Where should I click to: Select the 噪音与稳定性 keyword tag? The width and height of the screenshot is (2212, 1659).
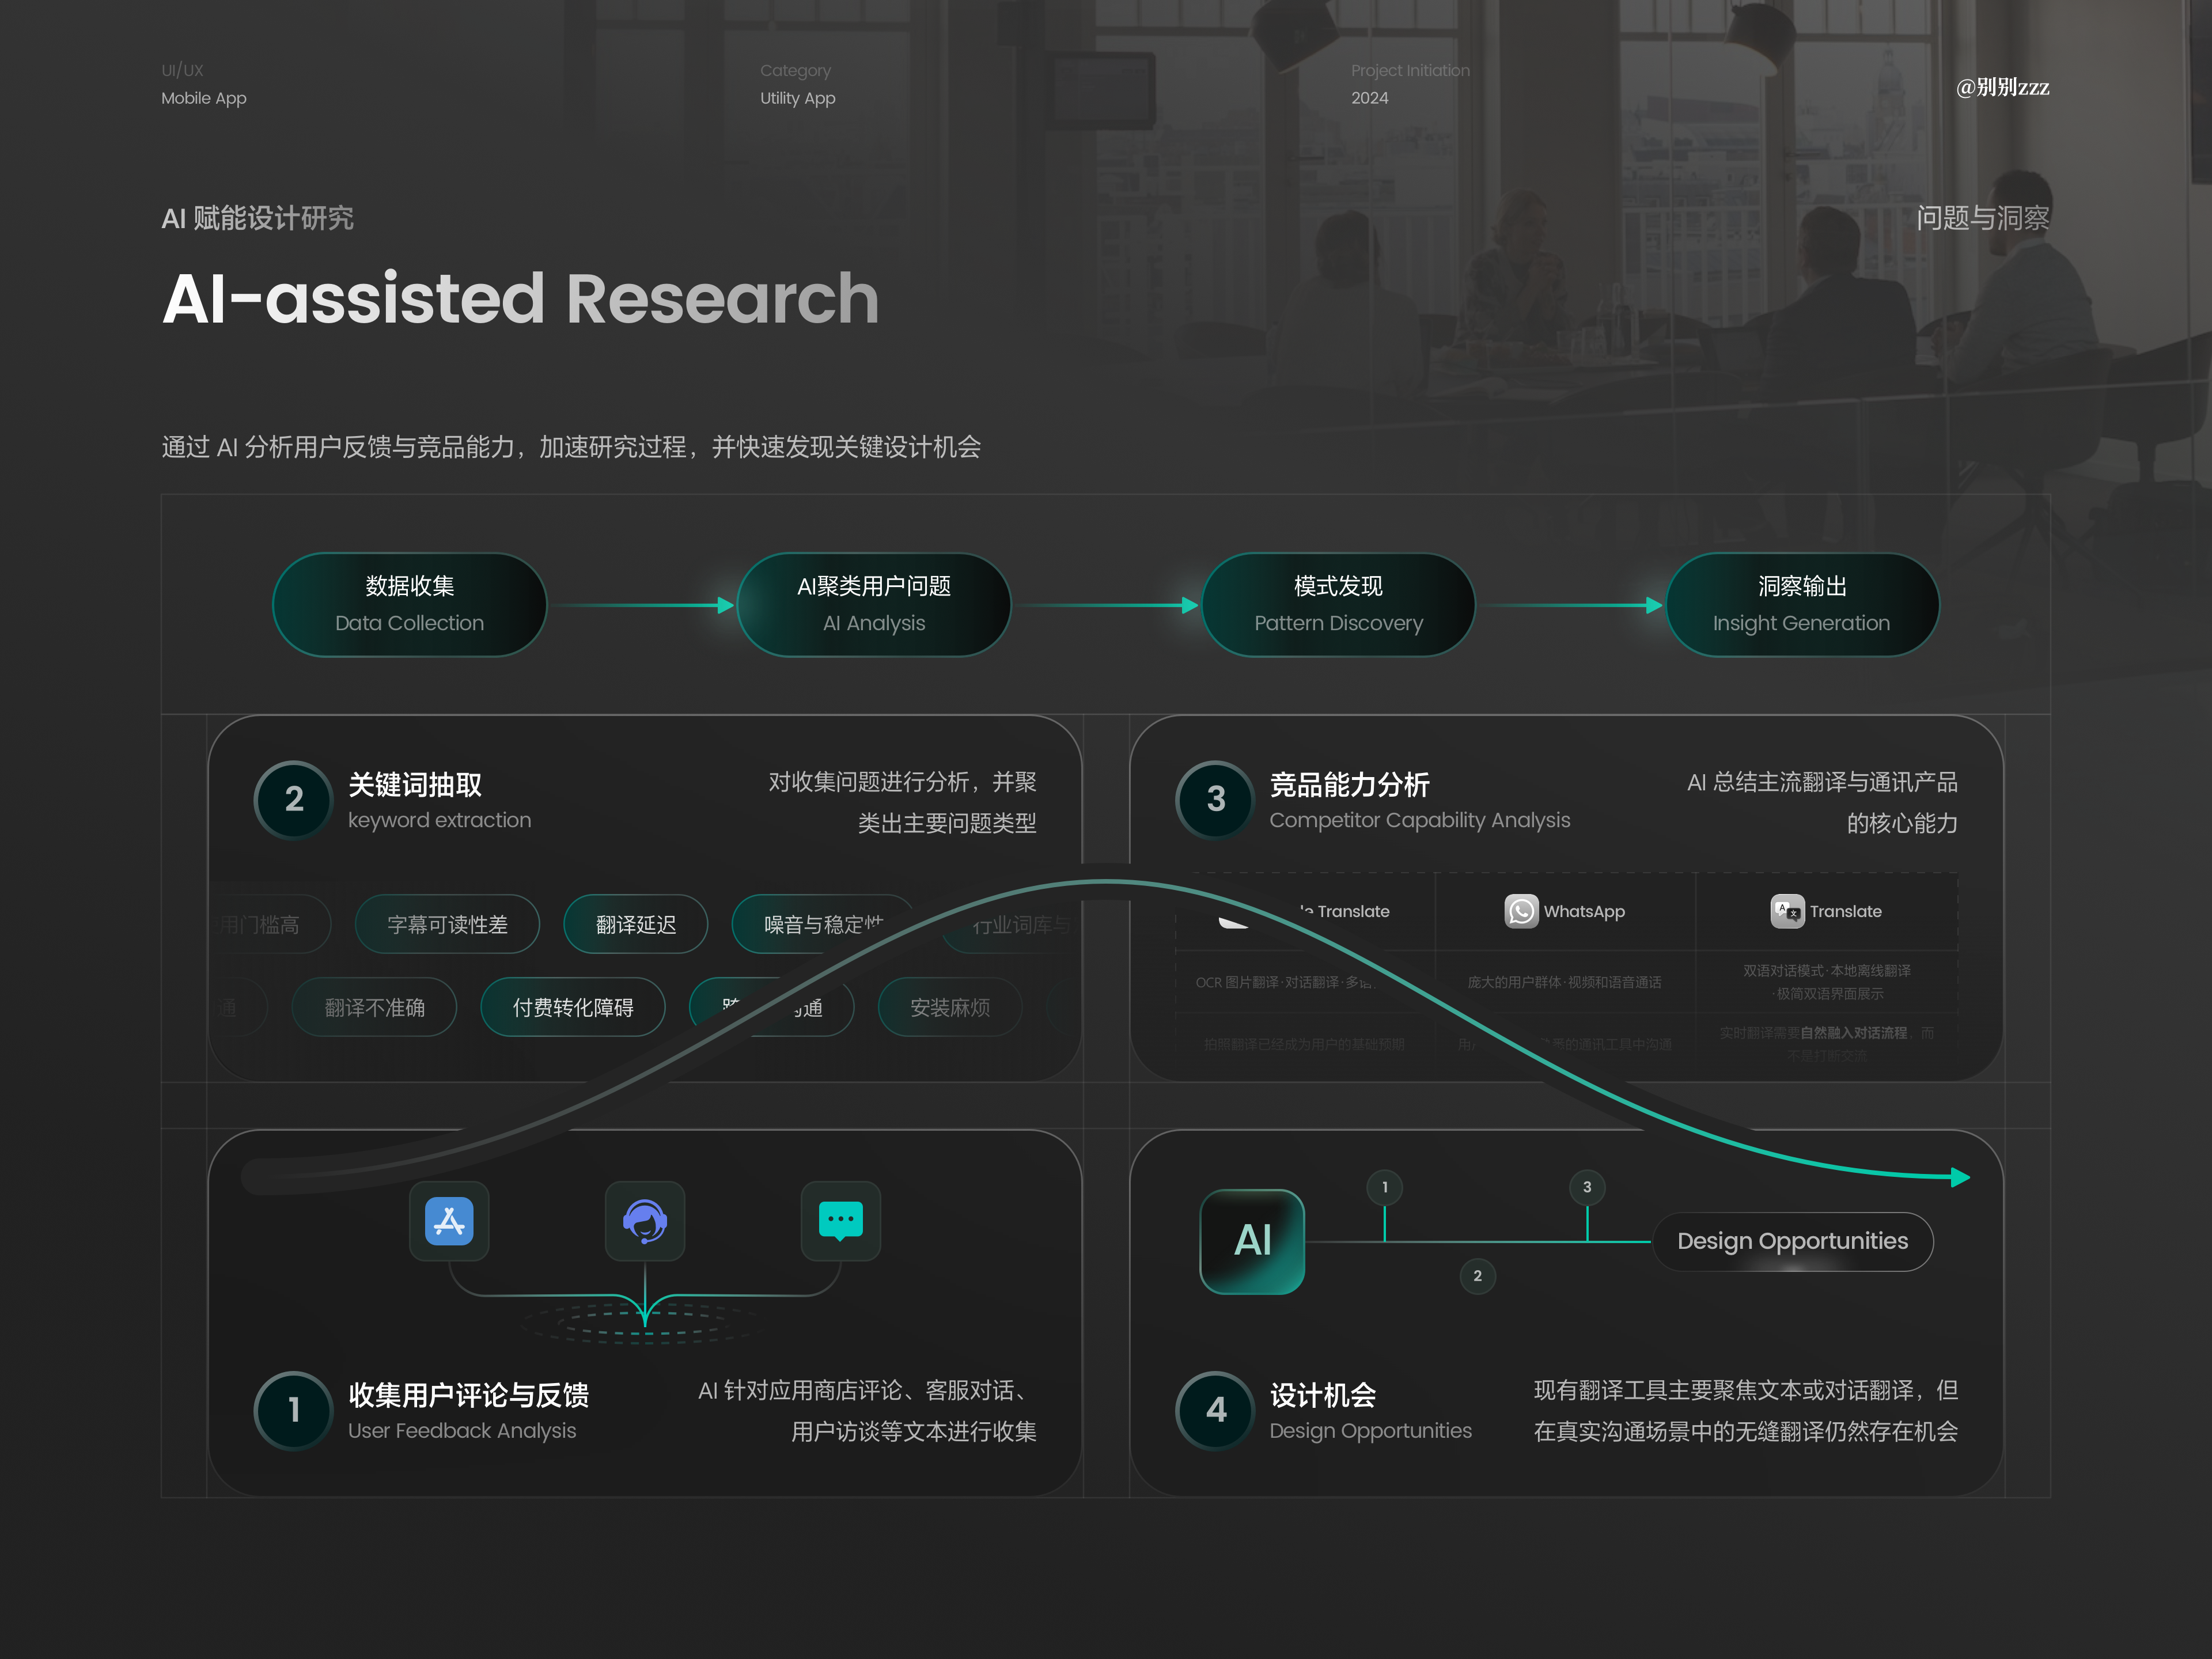(823, 925)
